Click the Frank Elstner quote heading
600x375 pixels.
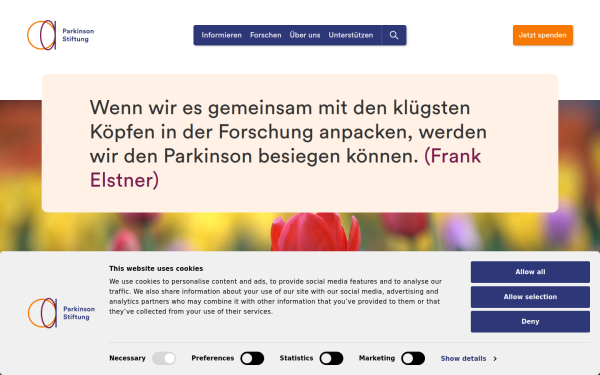tap(288, 143)
